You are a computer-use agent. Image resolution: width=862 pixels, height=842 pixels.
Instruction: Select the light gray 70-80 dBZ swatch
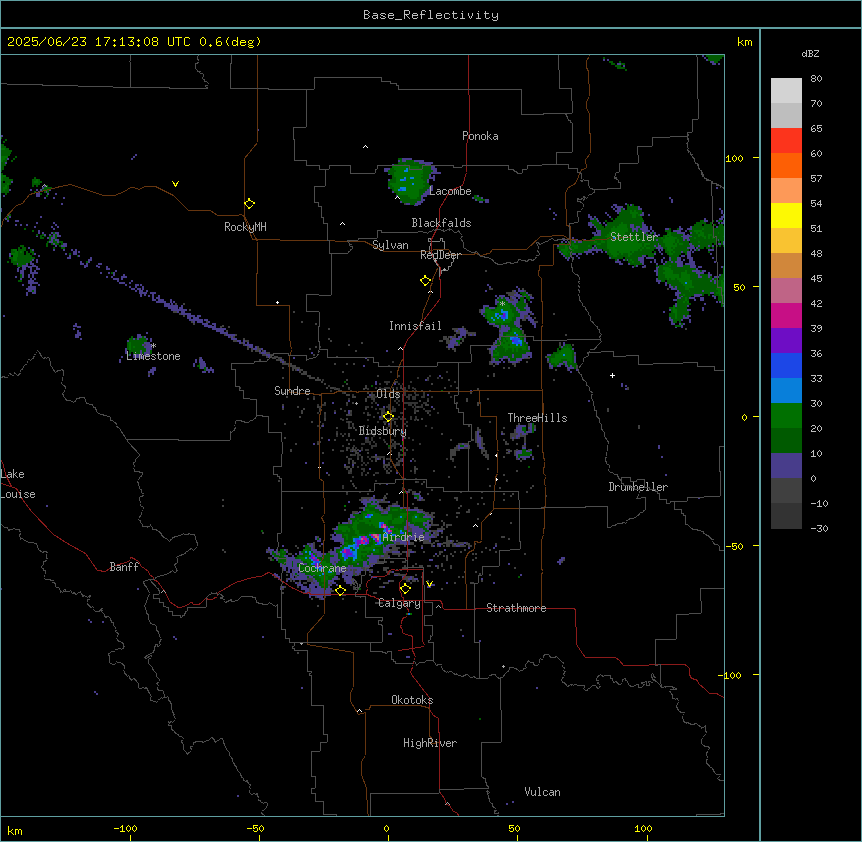786,91
